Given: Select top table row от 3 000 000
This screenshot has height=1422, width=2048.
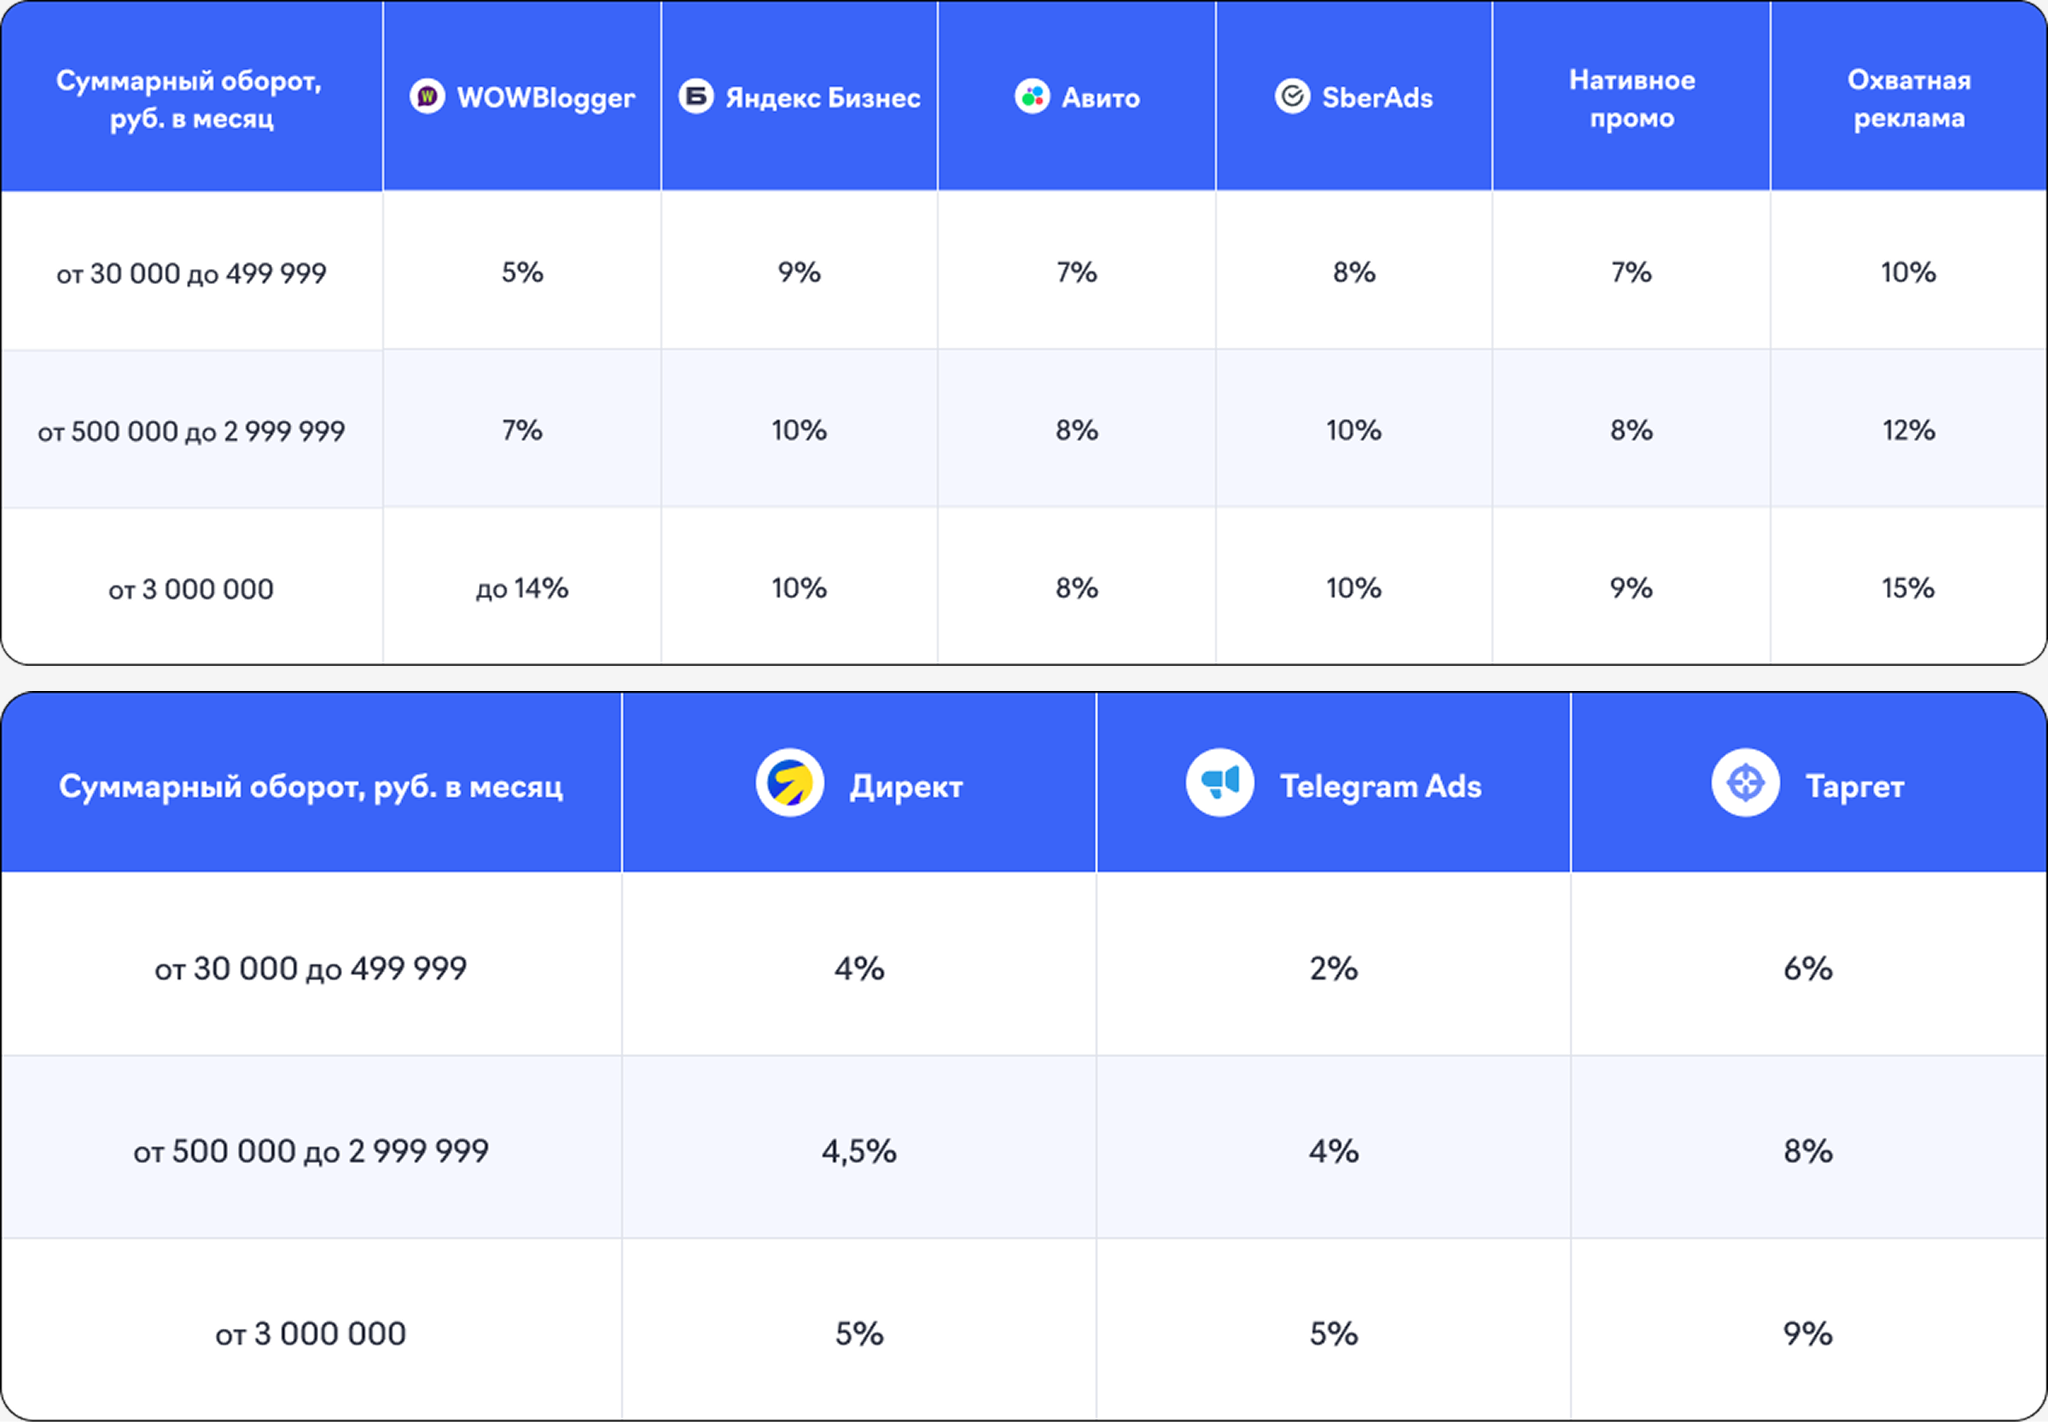Looking at the screenshot, I should pyautogui.click(x=1024, y=587).
